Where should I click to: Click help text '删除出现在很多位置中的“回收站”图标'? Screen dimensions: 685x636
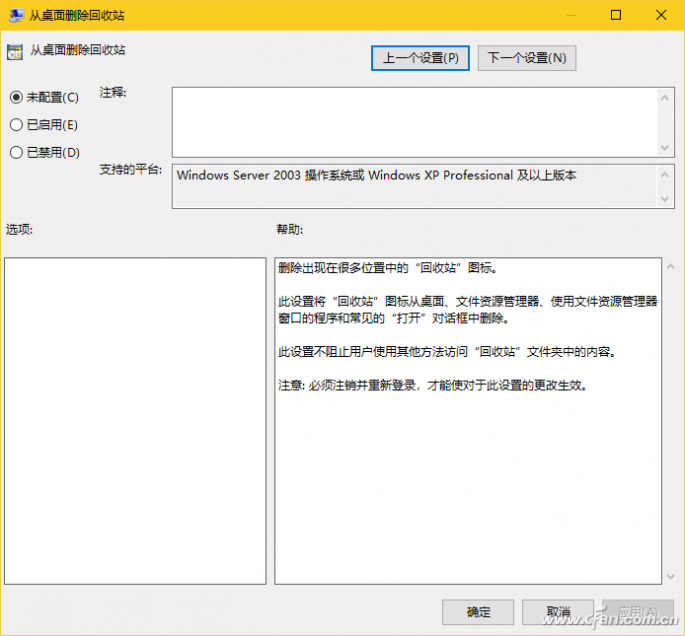point(388,267)
